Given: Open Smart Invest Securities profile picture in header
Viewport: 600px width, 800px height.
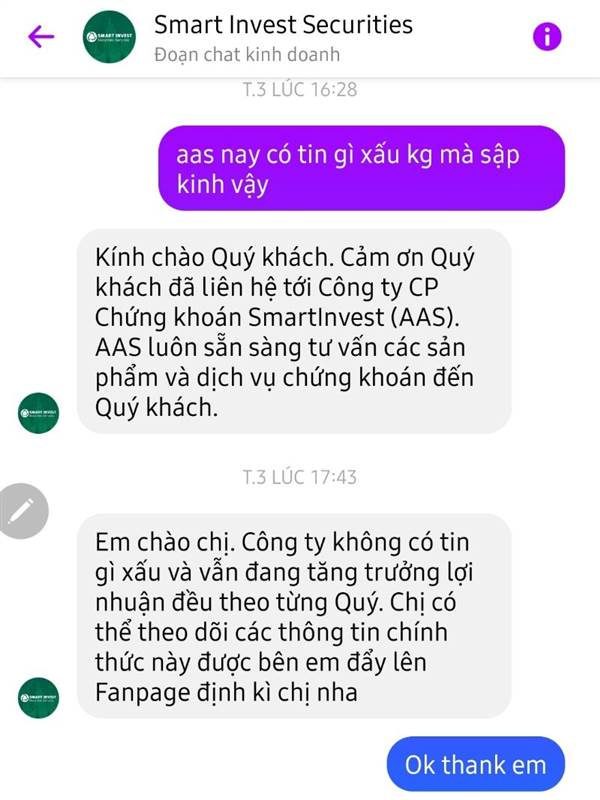Looking at the screenshot, I should pos(109,37).
